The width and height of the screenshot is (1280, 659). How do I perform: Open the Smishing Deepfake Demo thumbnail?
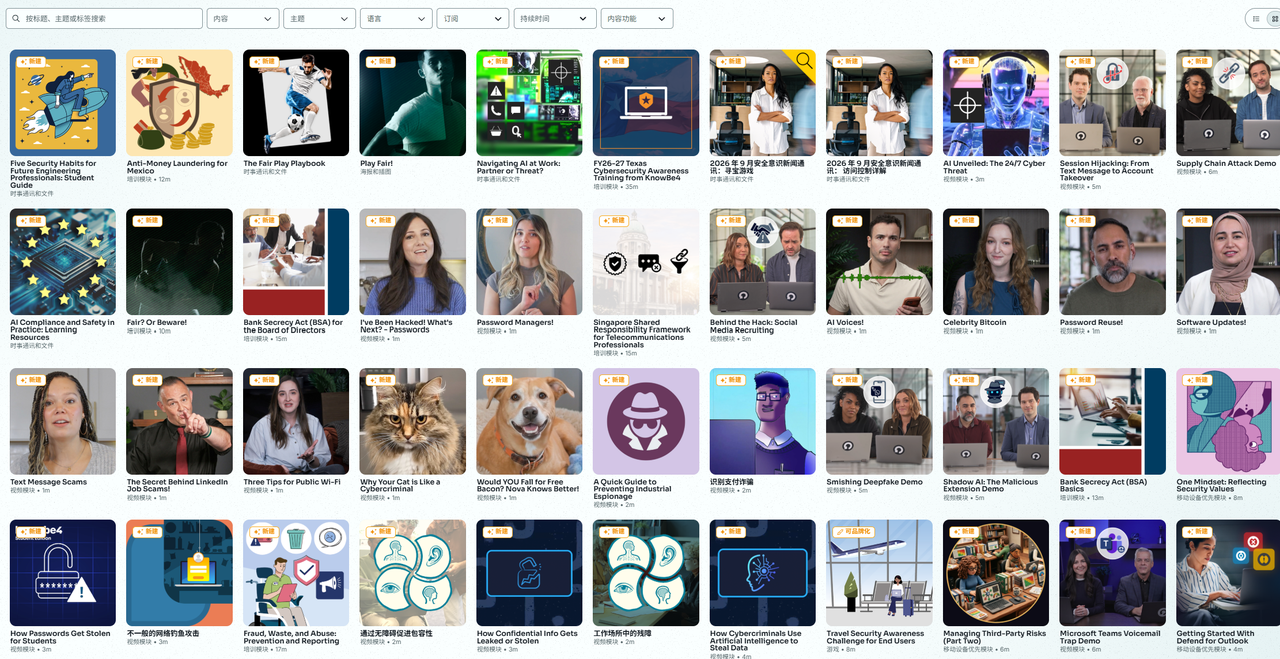coord(880,421)
